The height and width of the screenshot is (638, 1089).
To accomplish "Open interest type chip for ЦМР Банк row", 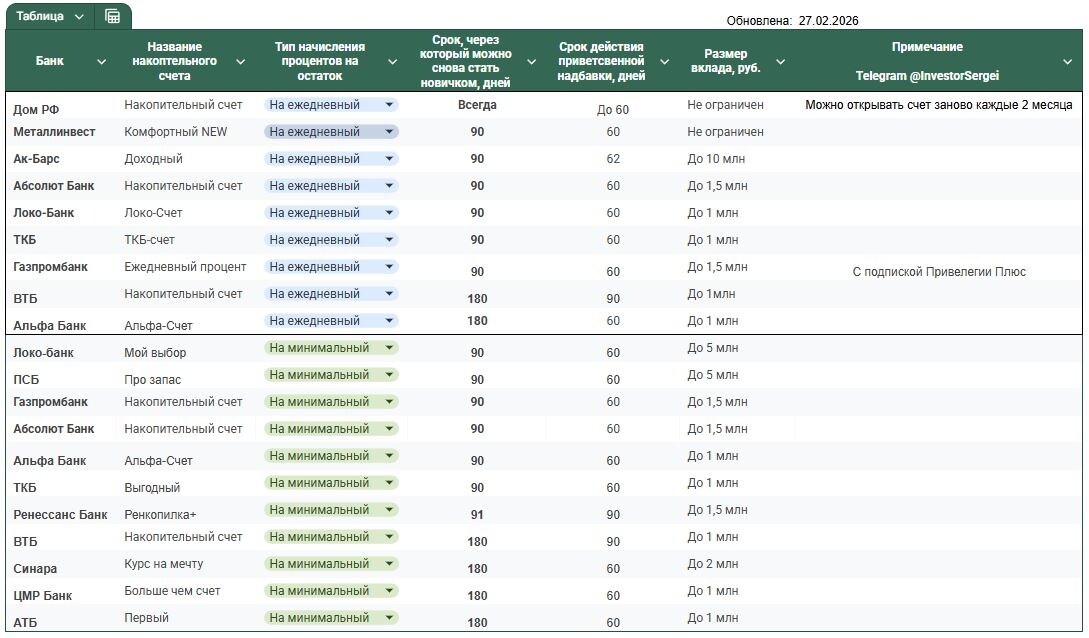I will (x=331, y=591).
